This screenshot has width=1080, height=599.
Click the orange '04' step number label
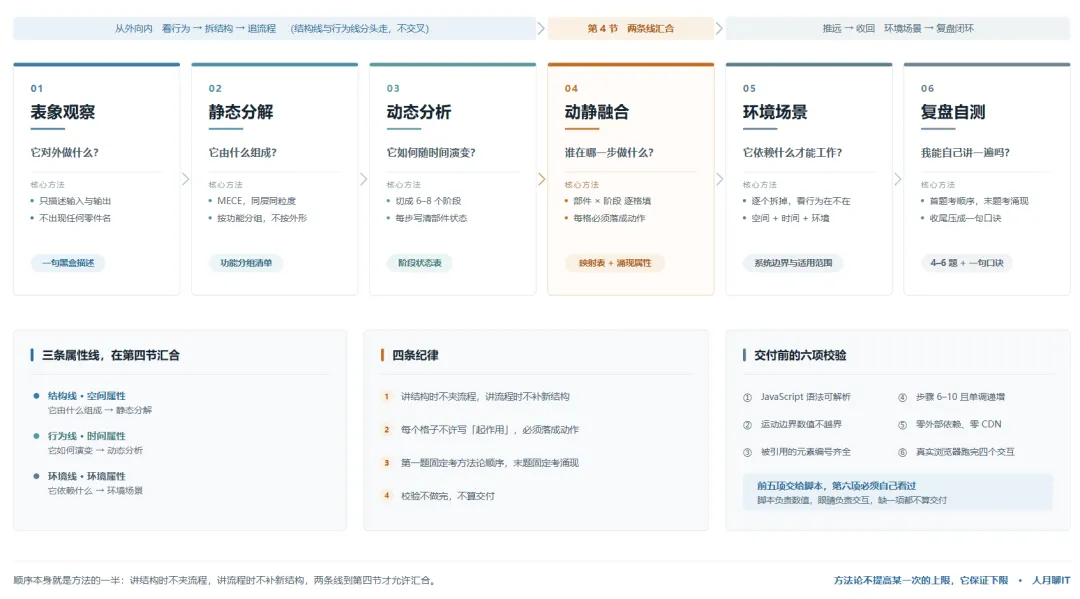point(571,88)
